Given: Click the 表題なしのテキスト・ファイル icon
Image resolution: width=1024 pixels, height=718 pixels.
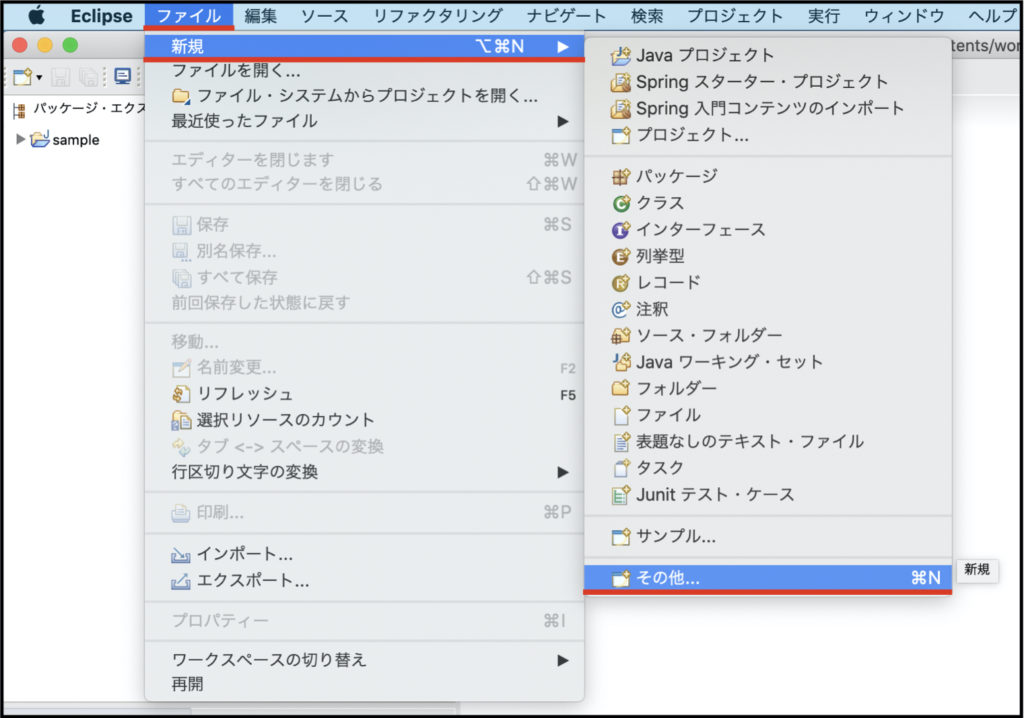Looking at the screenshot, I should 621,442.
